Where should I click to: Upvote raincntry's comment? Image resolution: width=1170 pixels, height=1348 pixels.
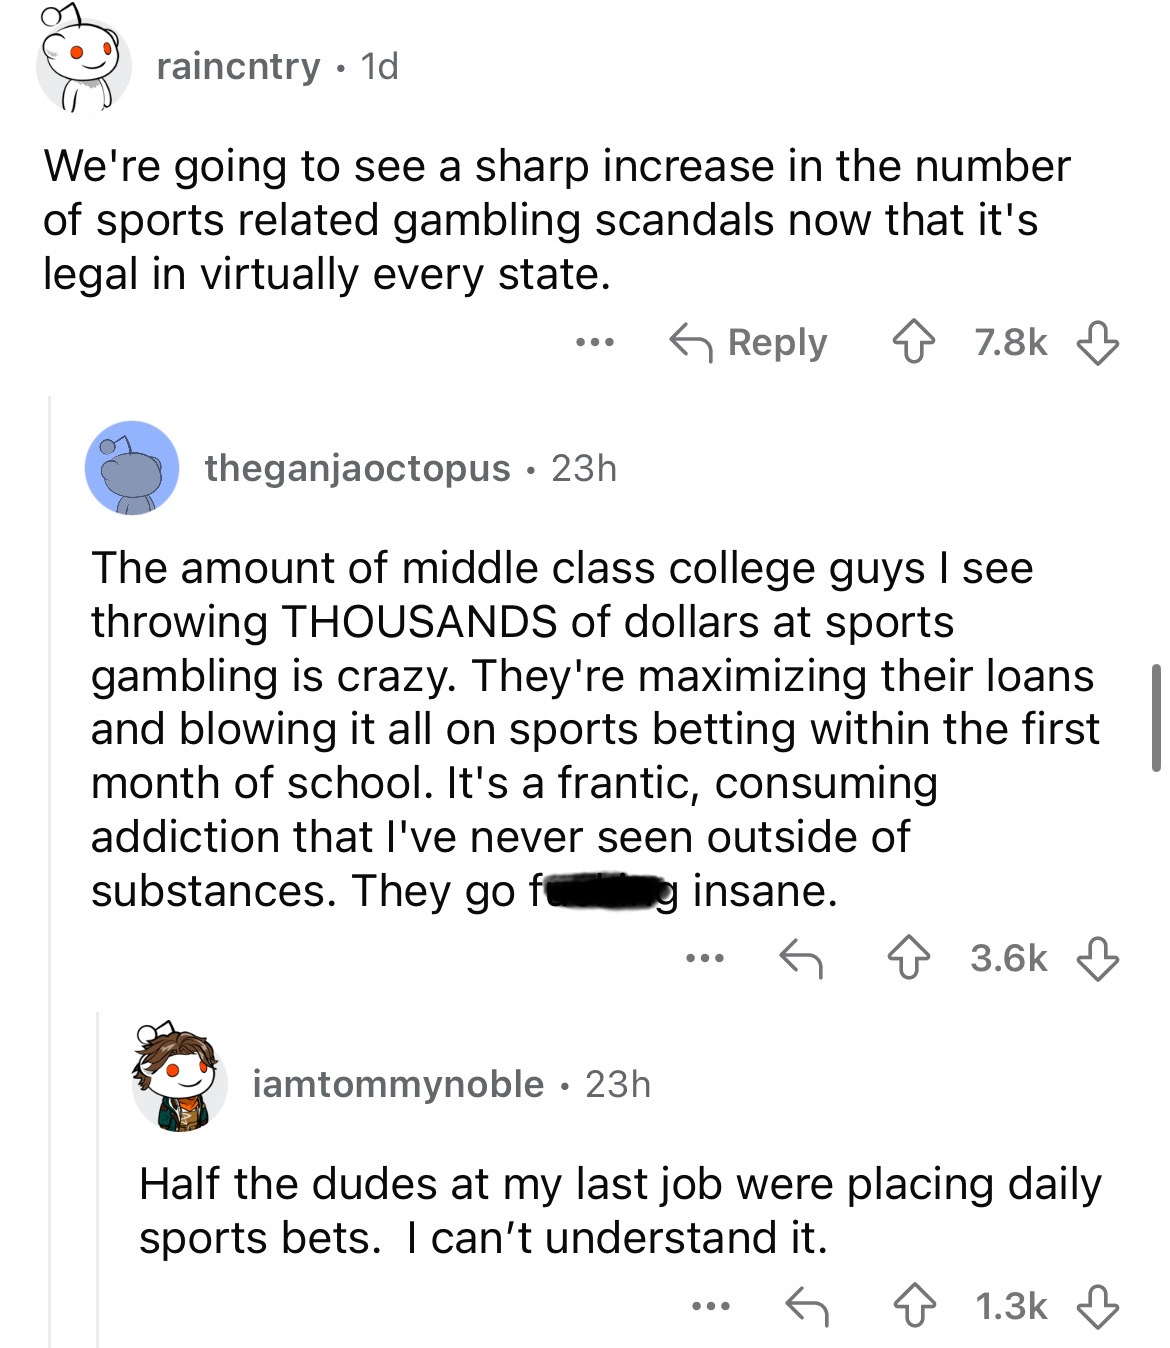click(914, 343)
